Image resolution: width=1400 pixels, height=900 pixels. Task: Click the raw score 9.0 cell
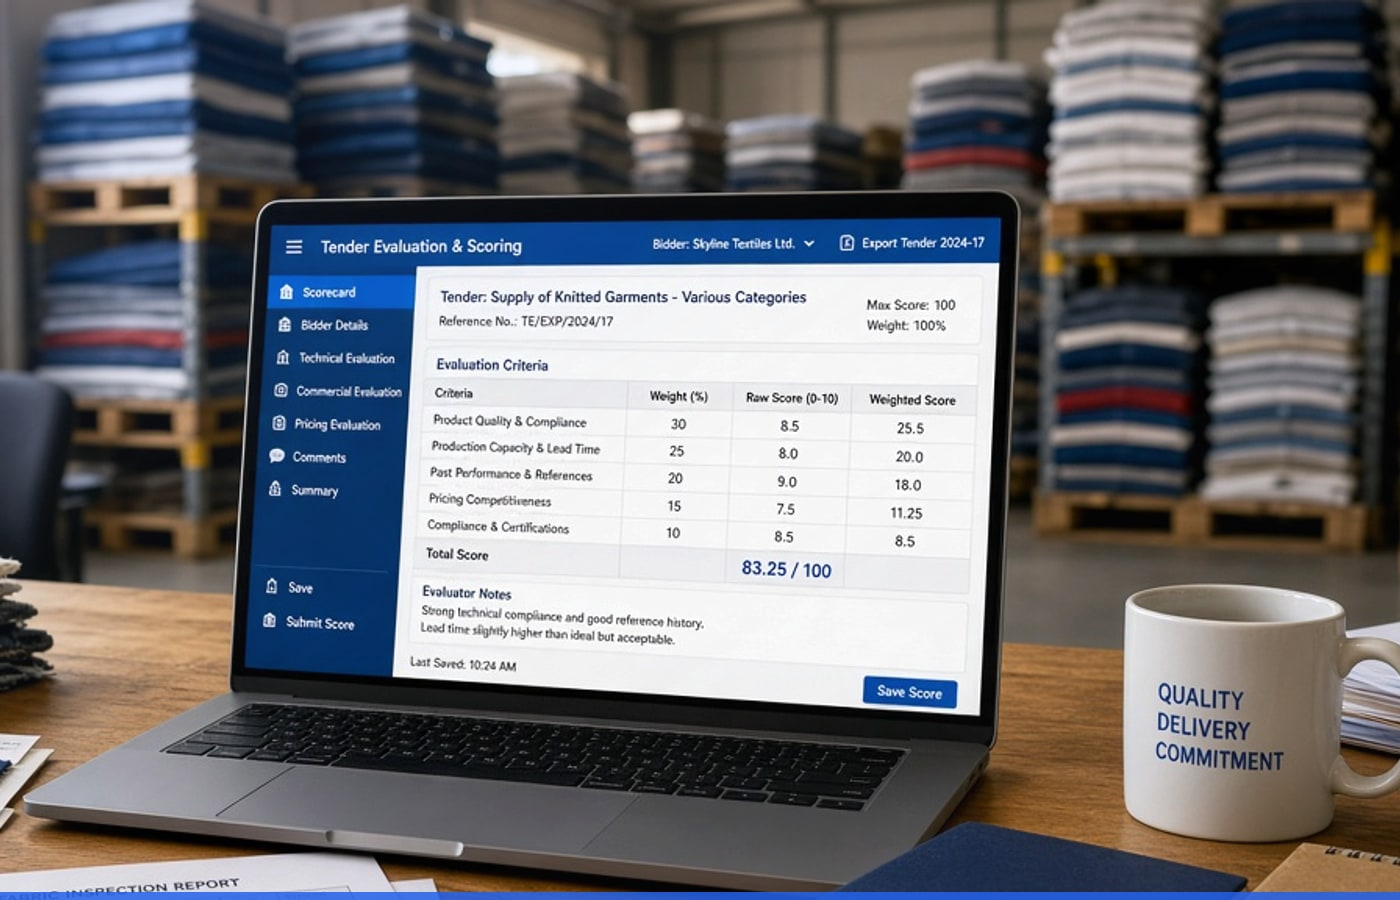click(x=787, y=481)
